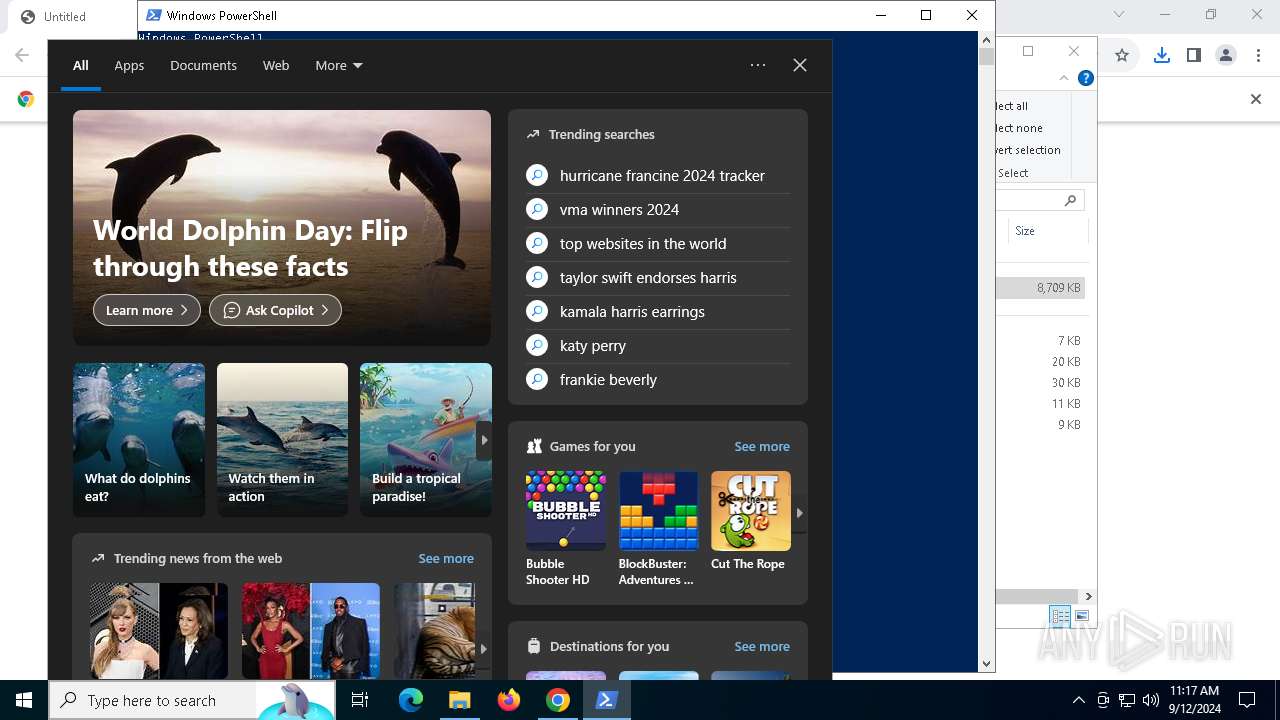Click See more for Destinations for you
This screenshot has width=1280, height=720.
(x=762, y=646)
